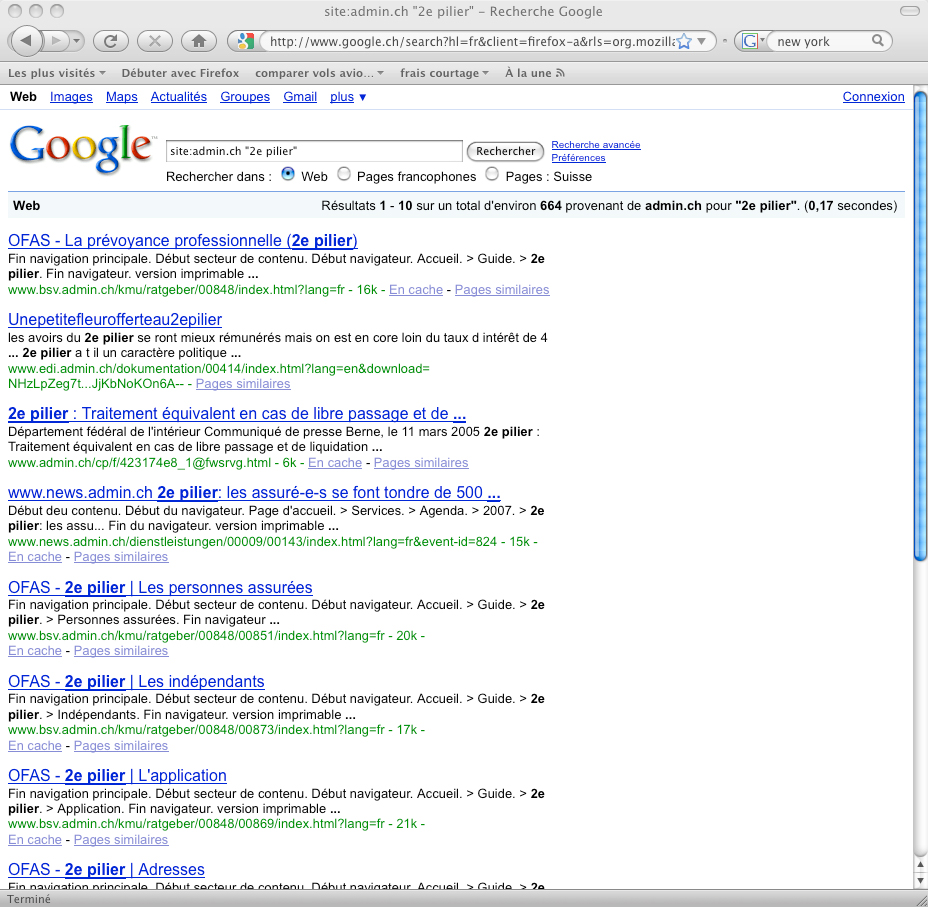Click the Rechercher button
Viewport: 928px width, 907px height.
pyautogui.click(x=505, y=151)
